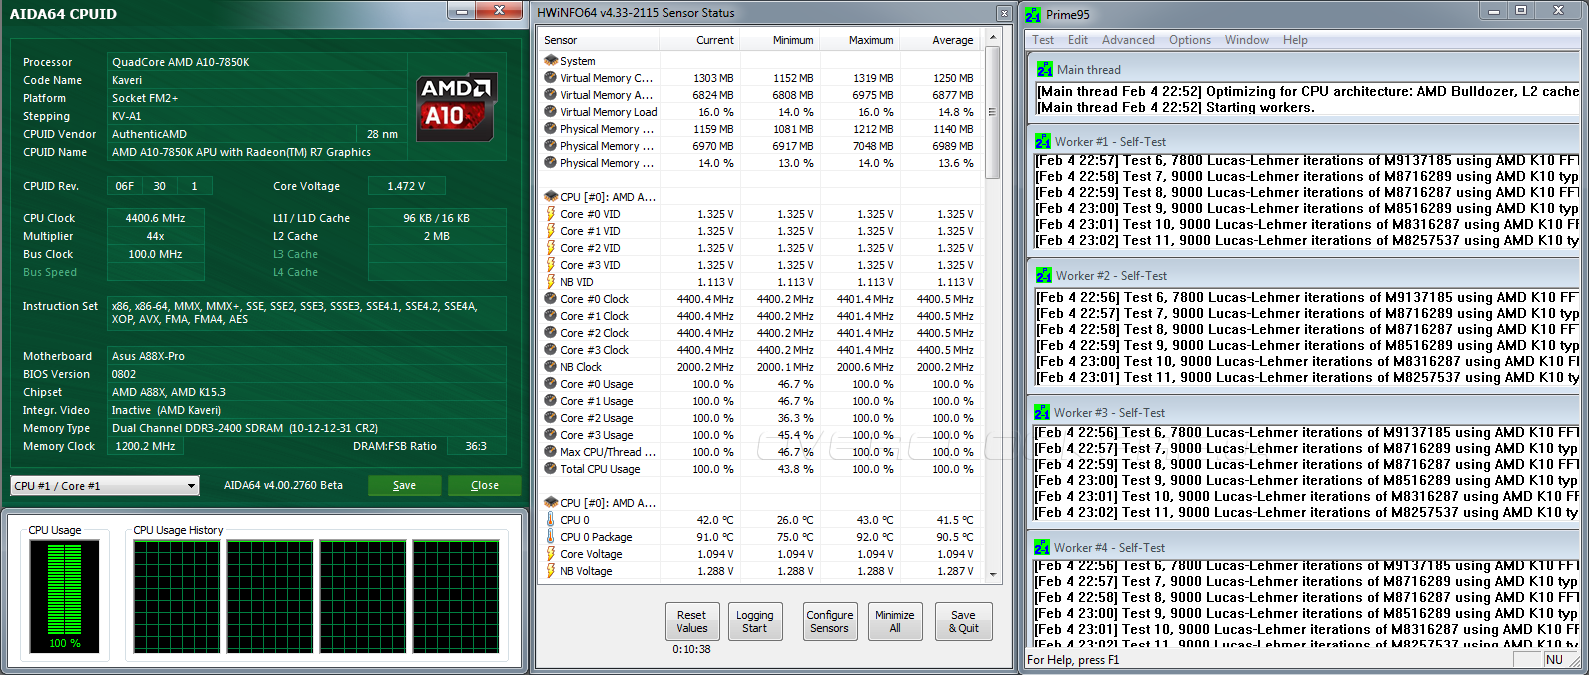The height and width of the screenshot is (675, 1589).
Task: Click the first CPU Usage History graph
Action: tap(177, 596)
